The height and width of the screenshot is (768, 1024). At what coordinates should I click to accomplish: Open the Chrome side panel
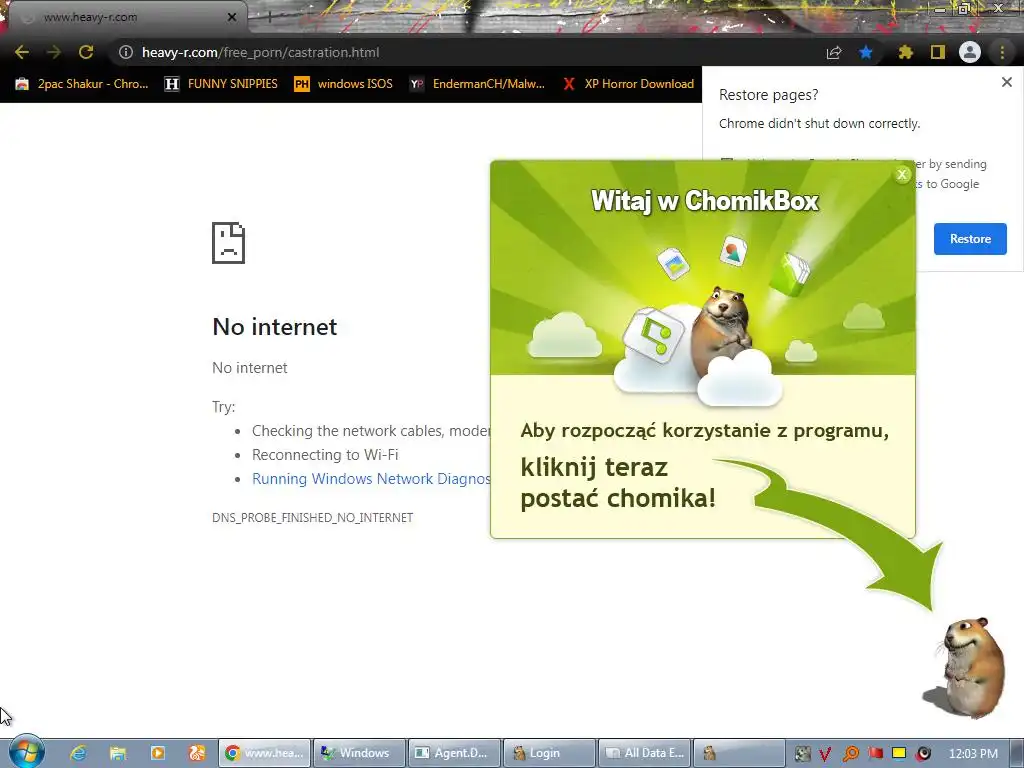pos(938,52)
